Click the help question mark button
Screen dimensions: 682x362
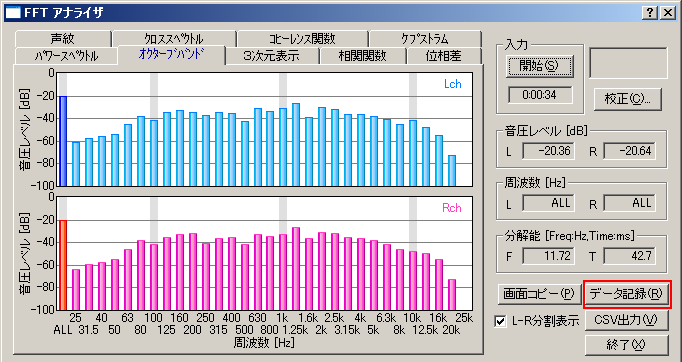[650, 13]
